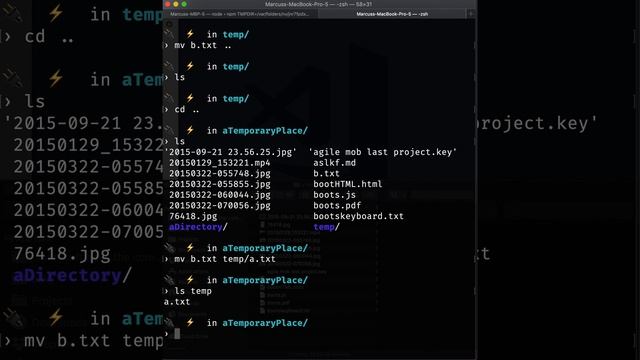Click the window title Marcuss-MacBook-Pro-5 -zsh 58x31
Viewport: 640px width, 360px height.
tap(318, 4)
